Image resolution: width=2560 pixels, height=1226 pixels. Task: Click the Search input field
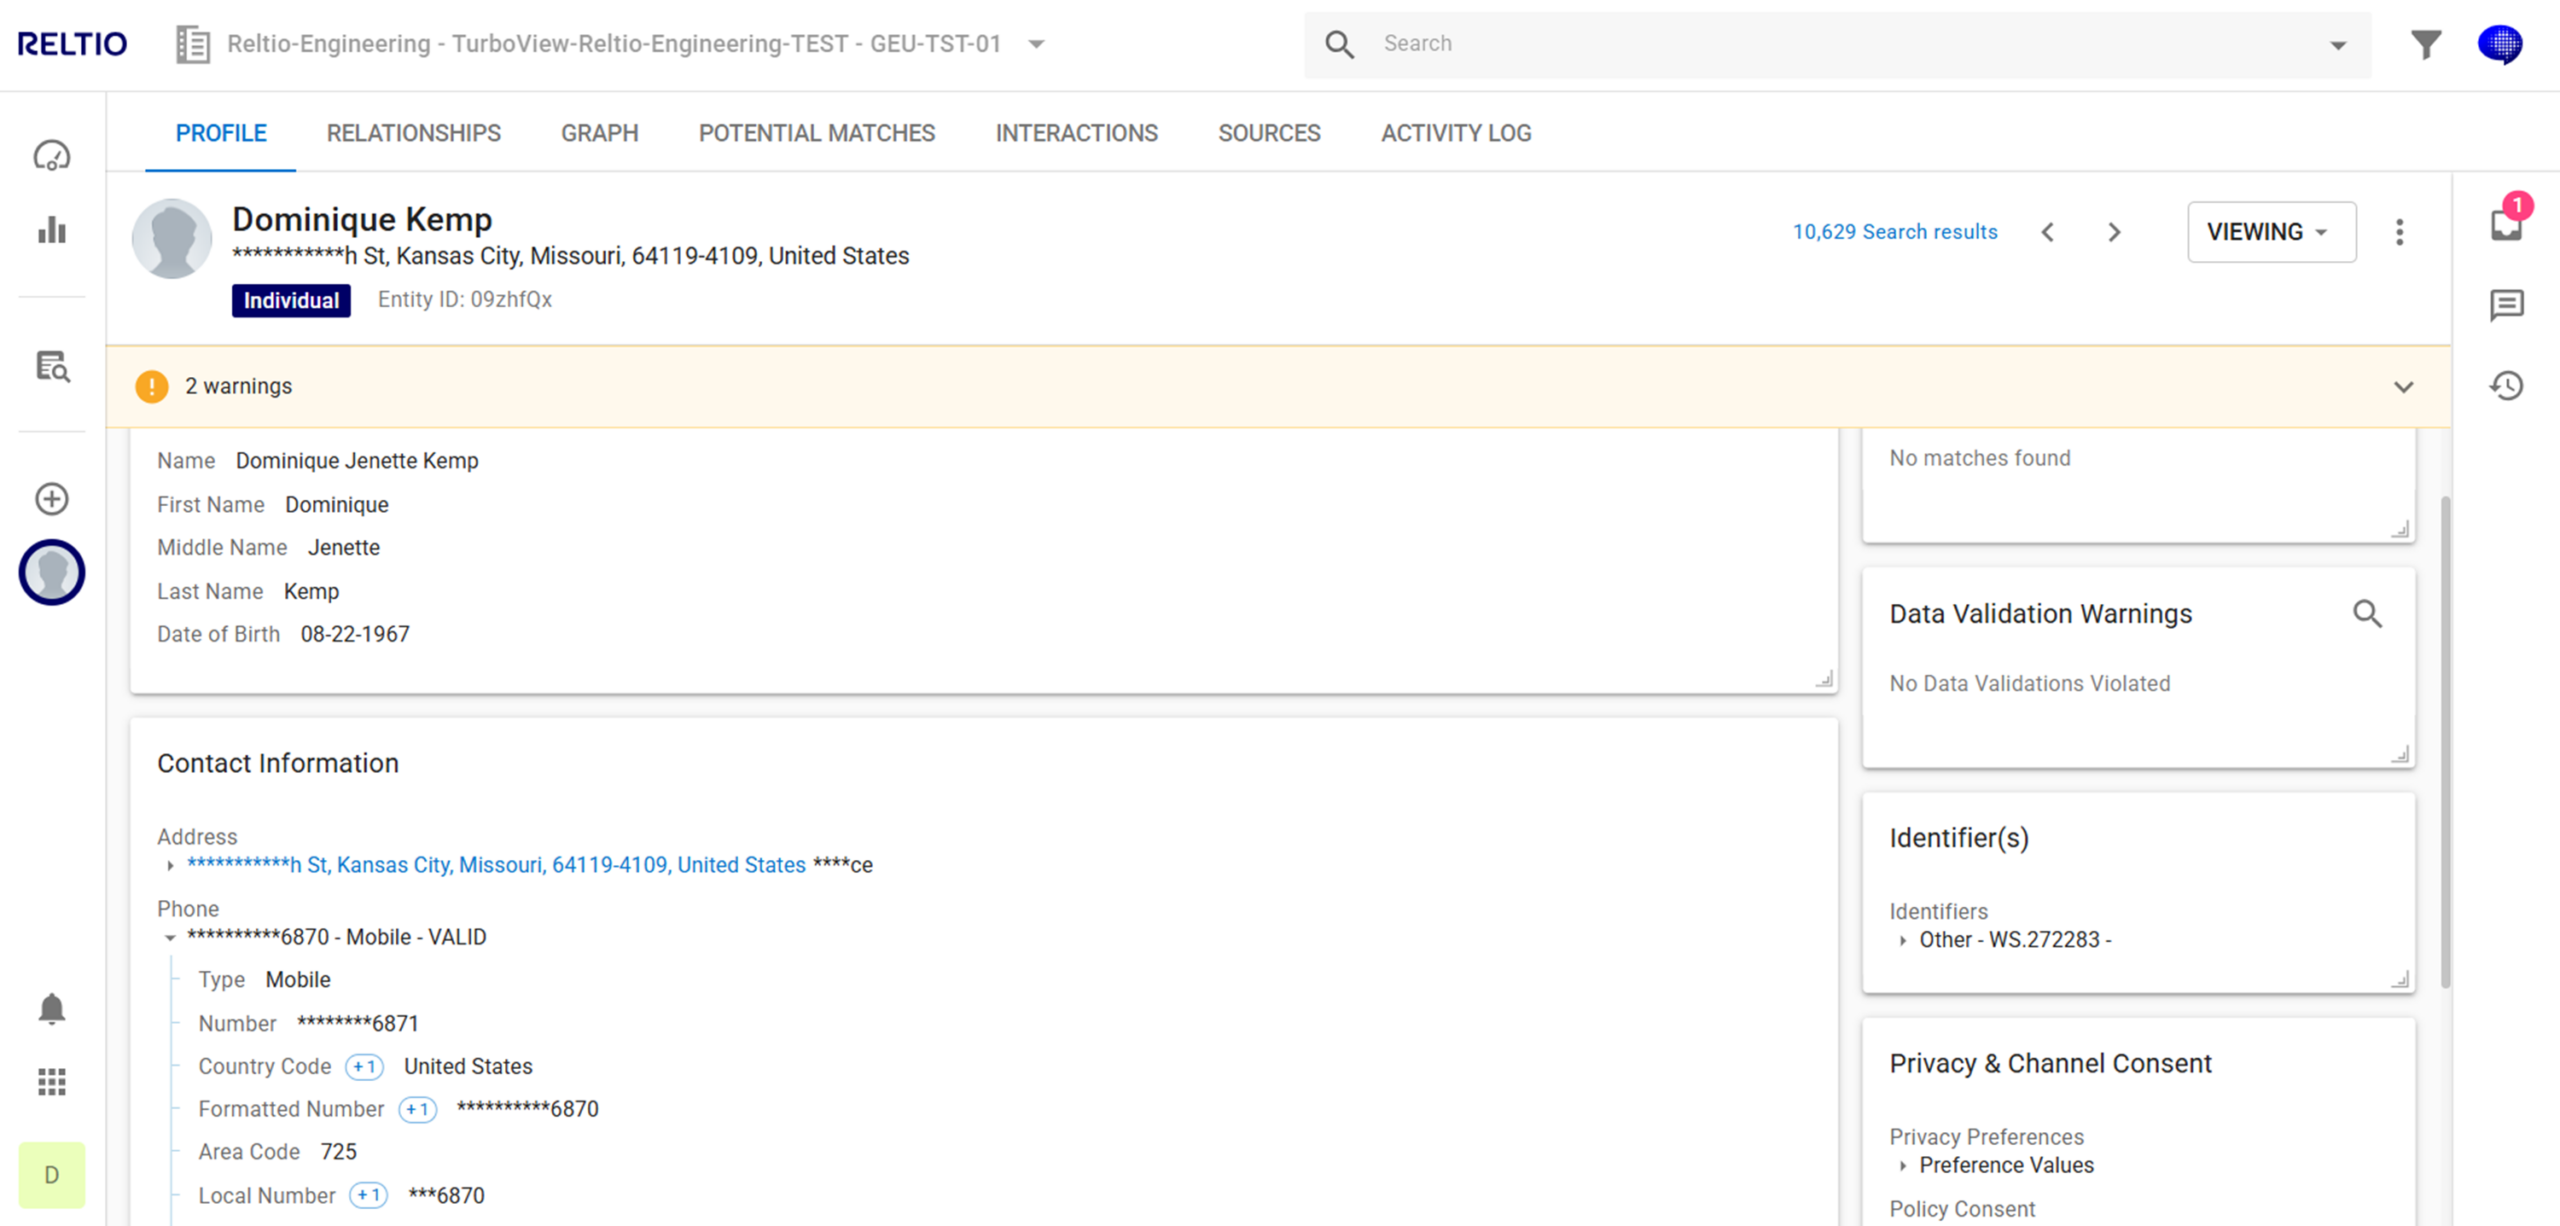1840,44
